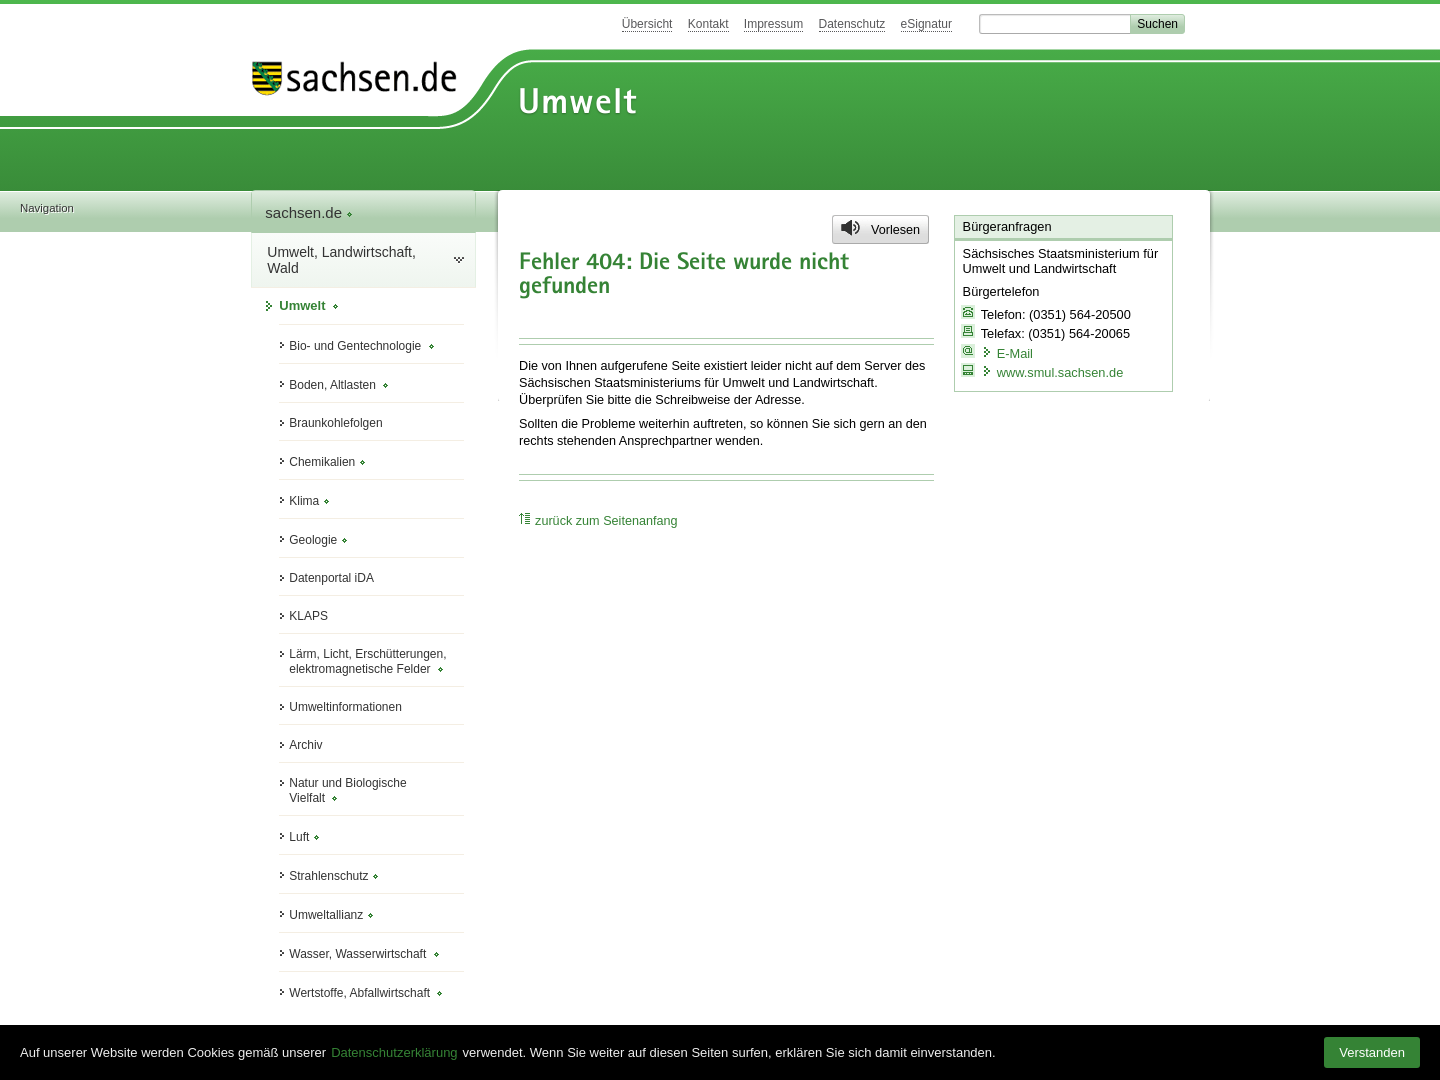The width and height of the screenshot is (1440, 1080).
Task: Click the speaker icon in Vorlesen button
Action: 851,228
